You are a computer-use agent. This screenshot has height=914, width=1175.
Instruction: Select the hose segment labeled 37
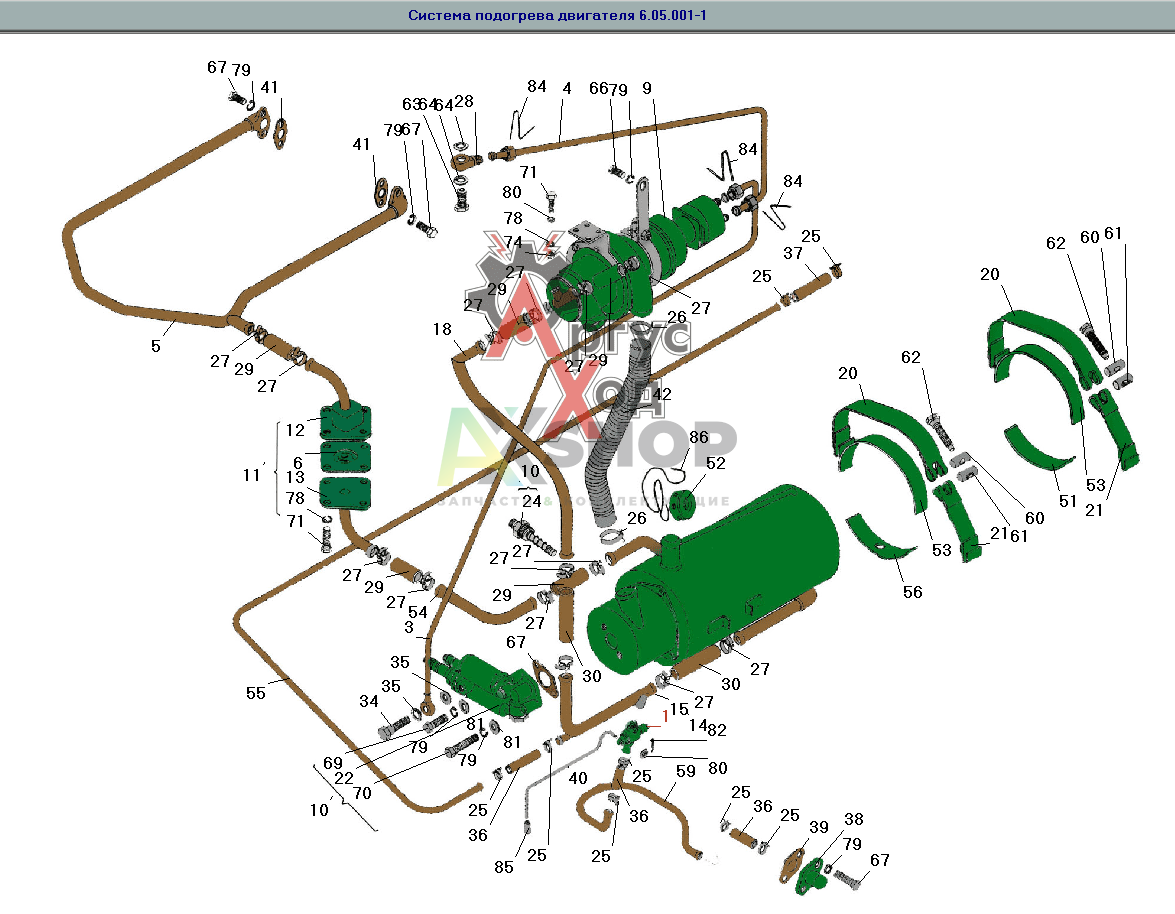[813, 288]
